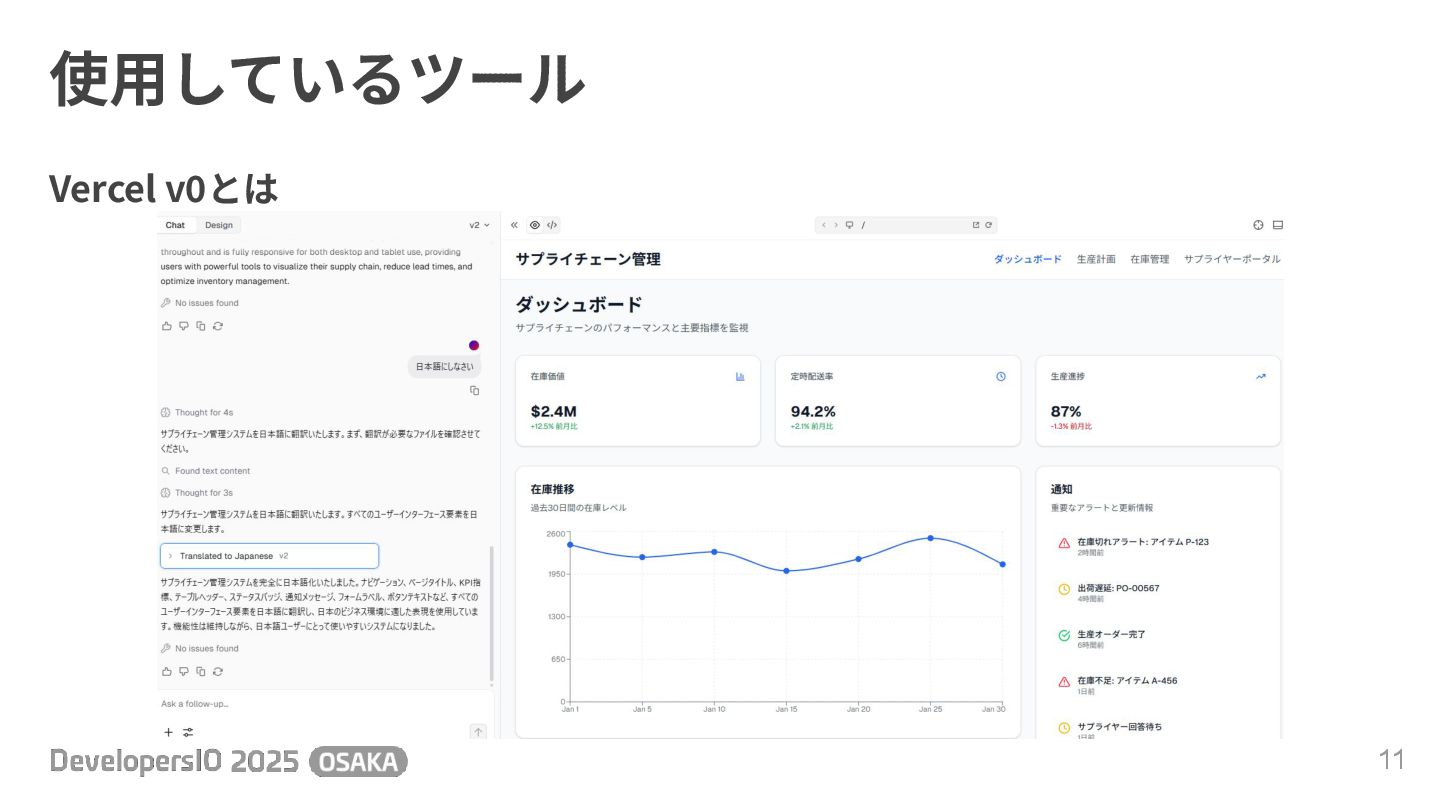Toggle the panel layout icon at top right
The width and height of the screenshot is (1440, 810).
[x=1278, y=225]
